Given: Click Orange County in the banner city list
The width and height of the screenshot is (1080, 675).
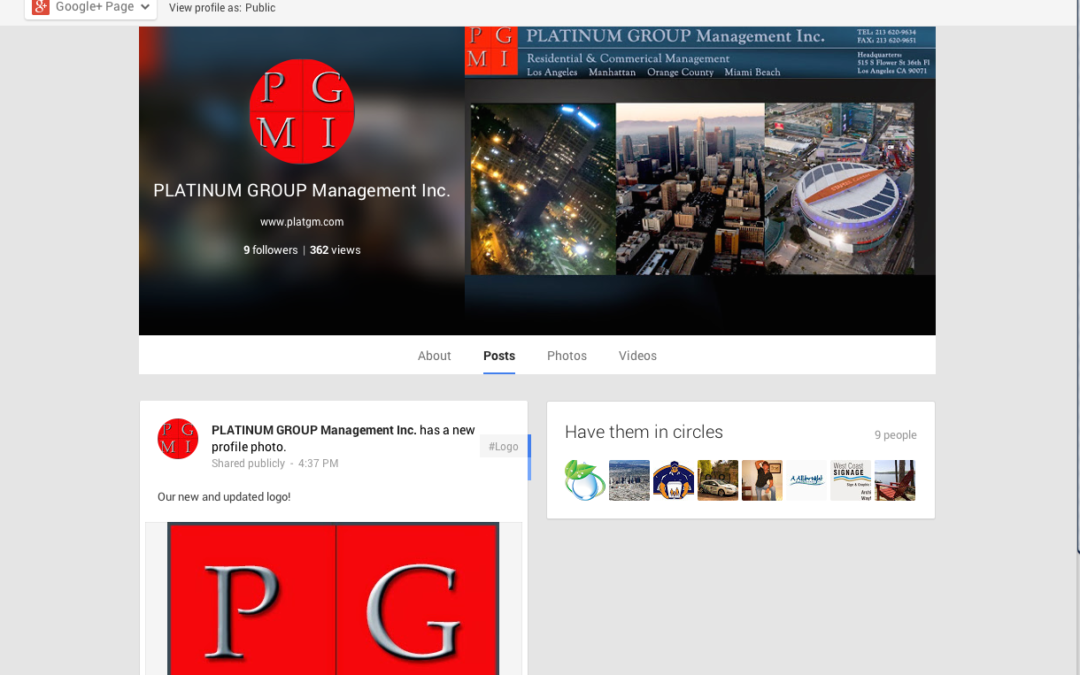Looking at the screenshot, I should 680,72.
